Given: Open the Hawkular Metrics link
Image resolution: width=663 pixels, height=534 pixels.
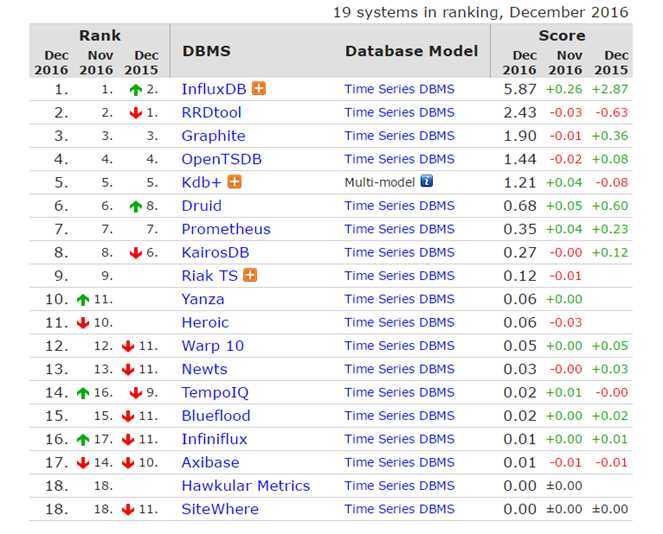Looking at the screenshot, I should tap(246, 486).
